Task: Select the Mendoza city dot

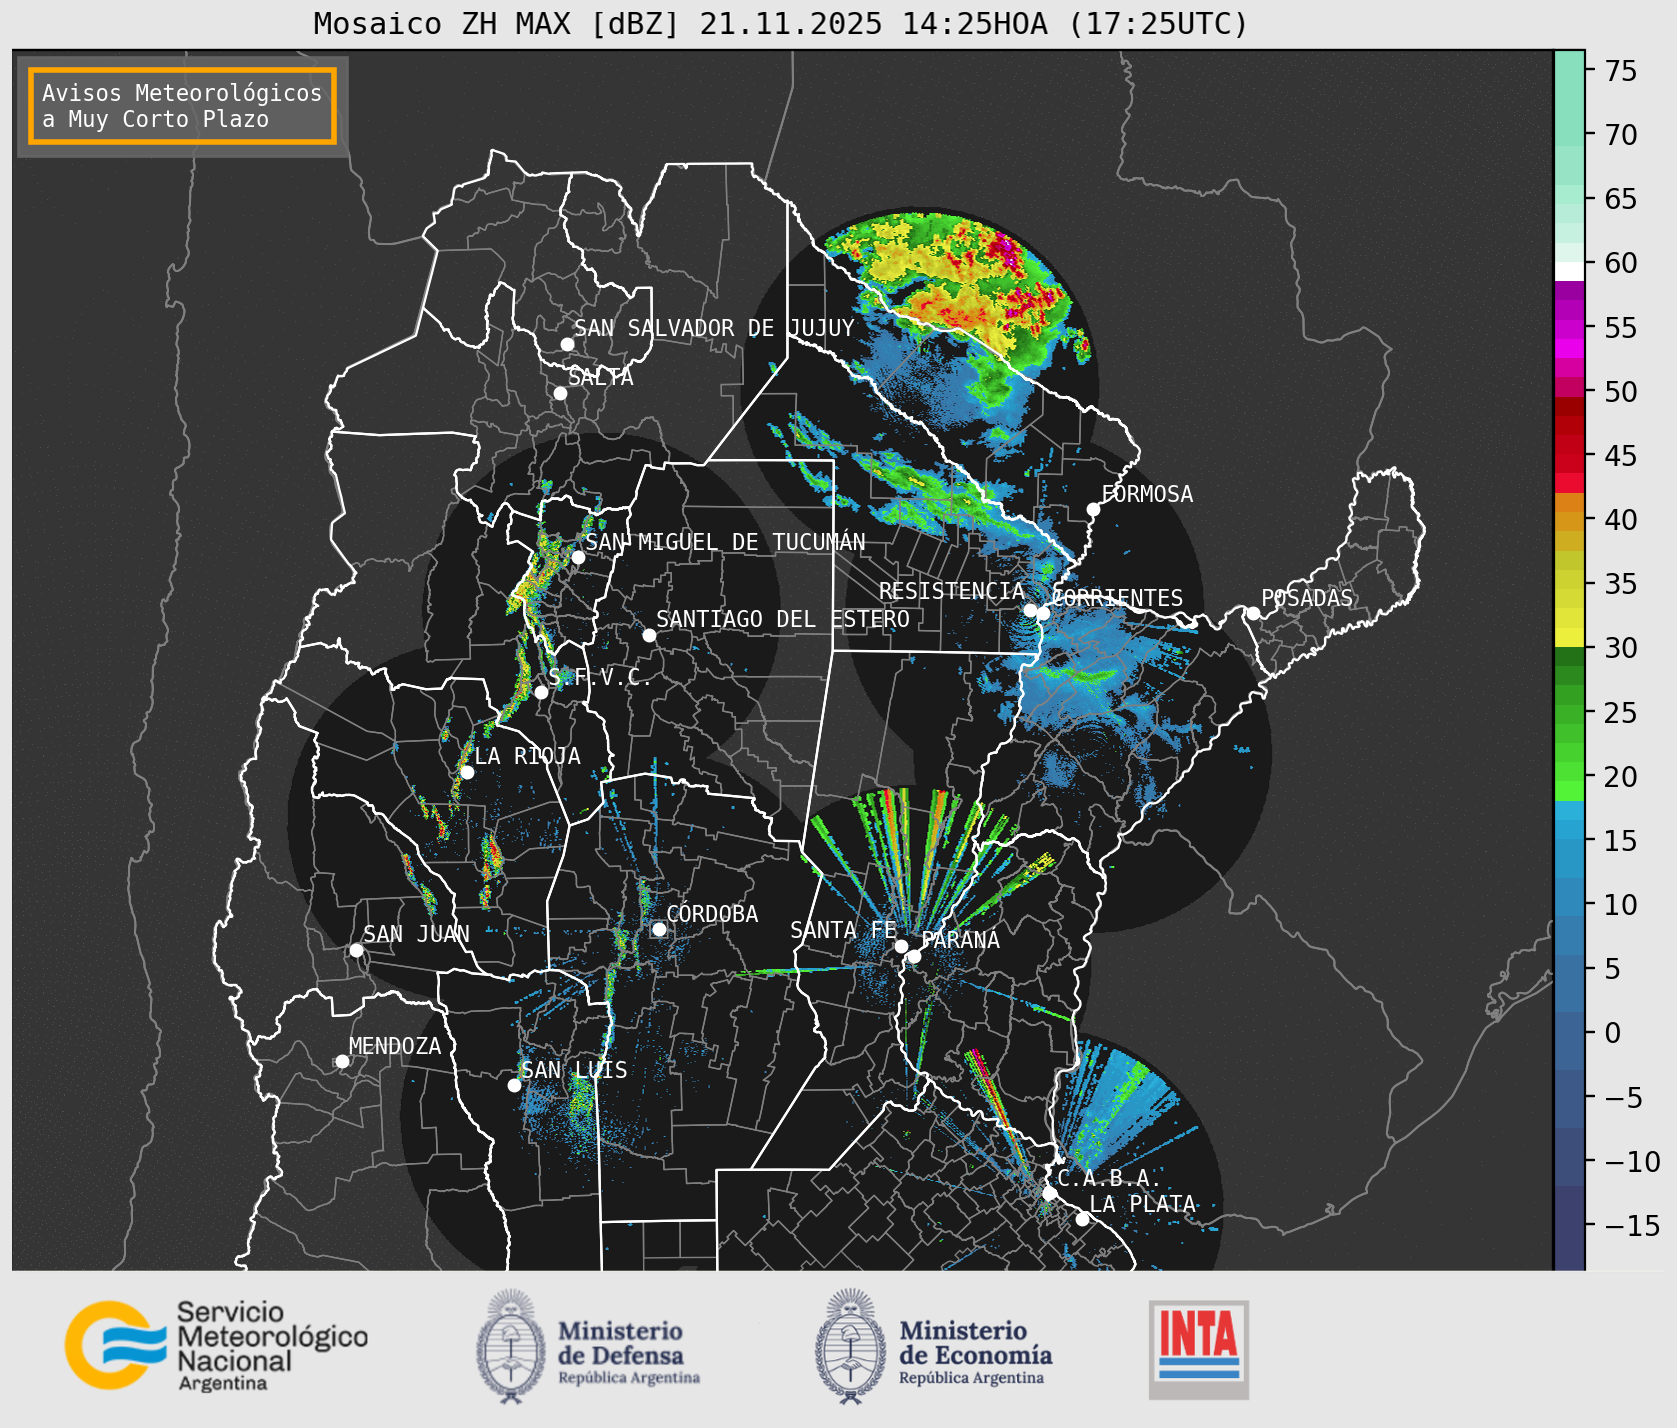Action: pyautogui.click(x=342, y=1061)
